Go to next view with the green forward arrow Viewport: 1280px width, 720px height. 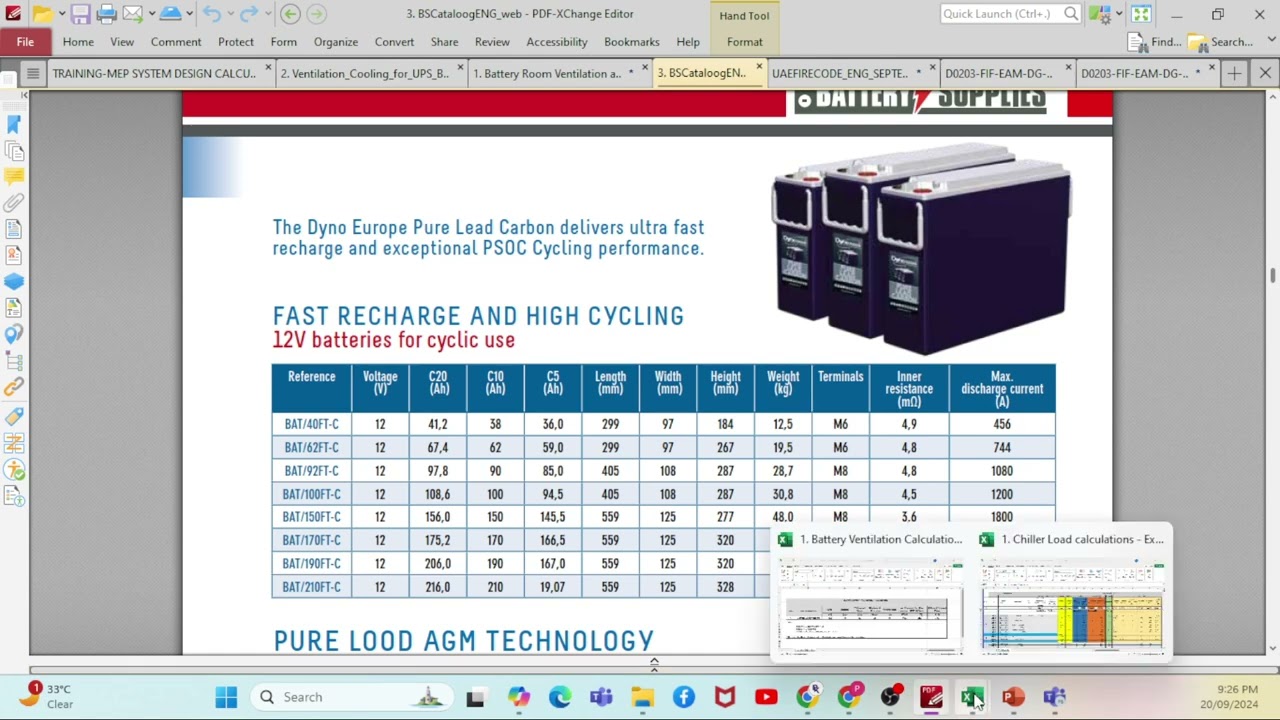(316, 14)
